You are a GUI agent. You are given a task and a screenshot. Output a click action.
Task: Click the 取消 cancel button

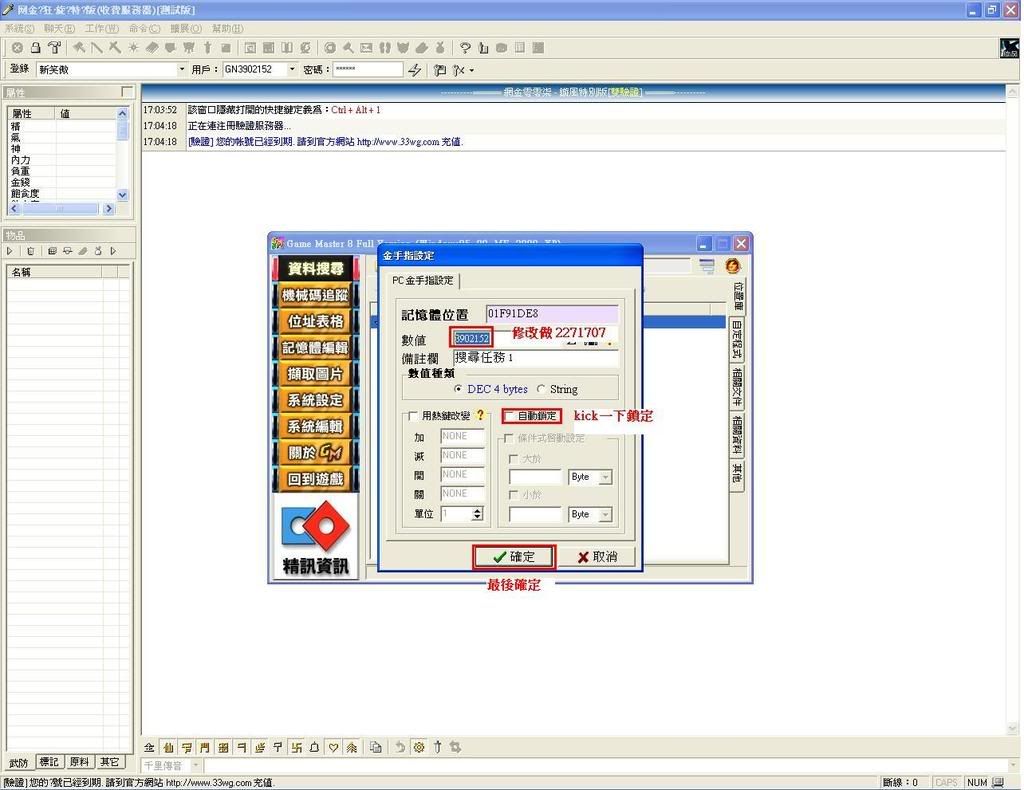597,557
